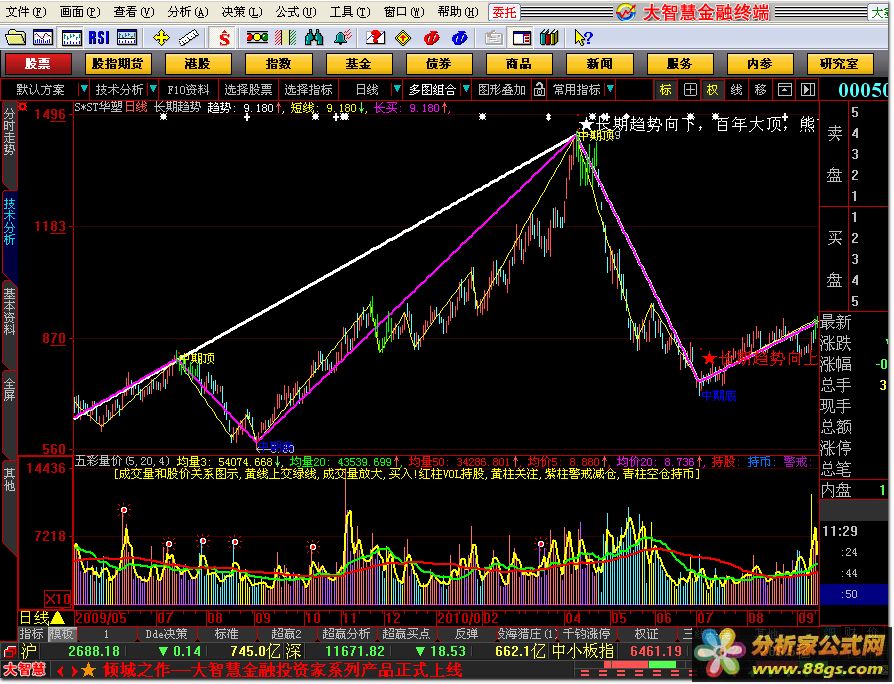This screenshot has width=894, height=684.
Task: Open the yellow folder icon in toolbar
Action: 15,38
